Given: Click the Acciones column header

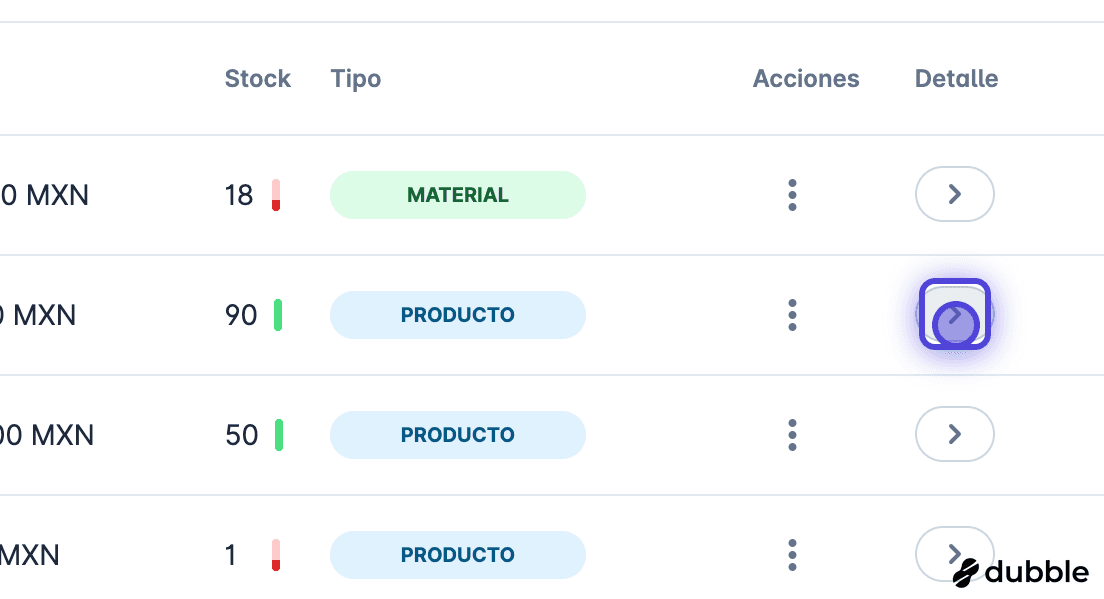Looking at the screenshot, I should pos(806,78).
